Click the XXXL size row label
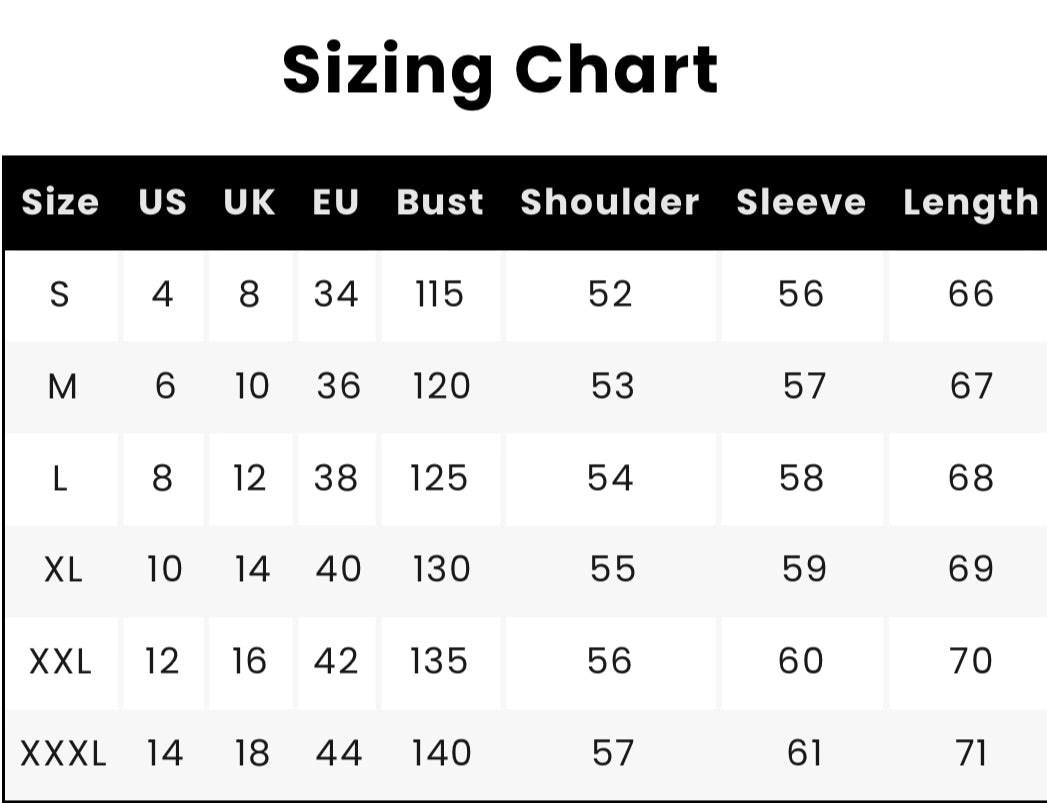The height and width of the screenshot is (803, 1047). [x=63, y=754]
